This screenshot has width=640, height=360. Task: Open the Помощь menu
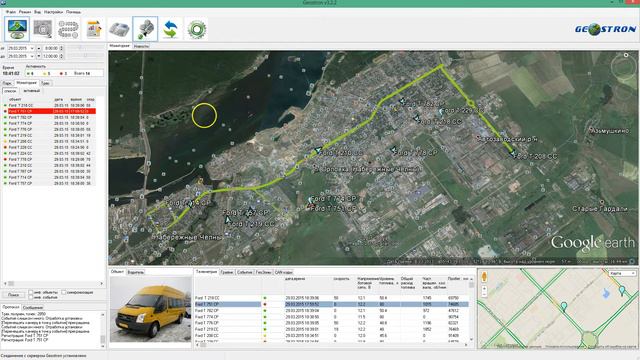pyautogui.click(x=73, y=12)
